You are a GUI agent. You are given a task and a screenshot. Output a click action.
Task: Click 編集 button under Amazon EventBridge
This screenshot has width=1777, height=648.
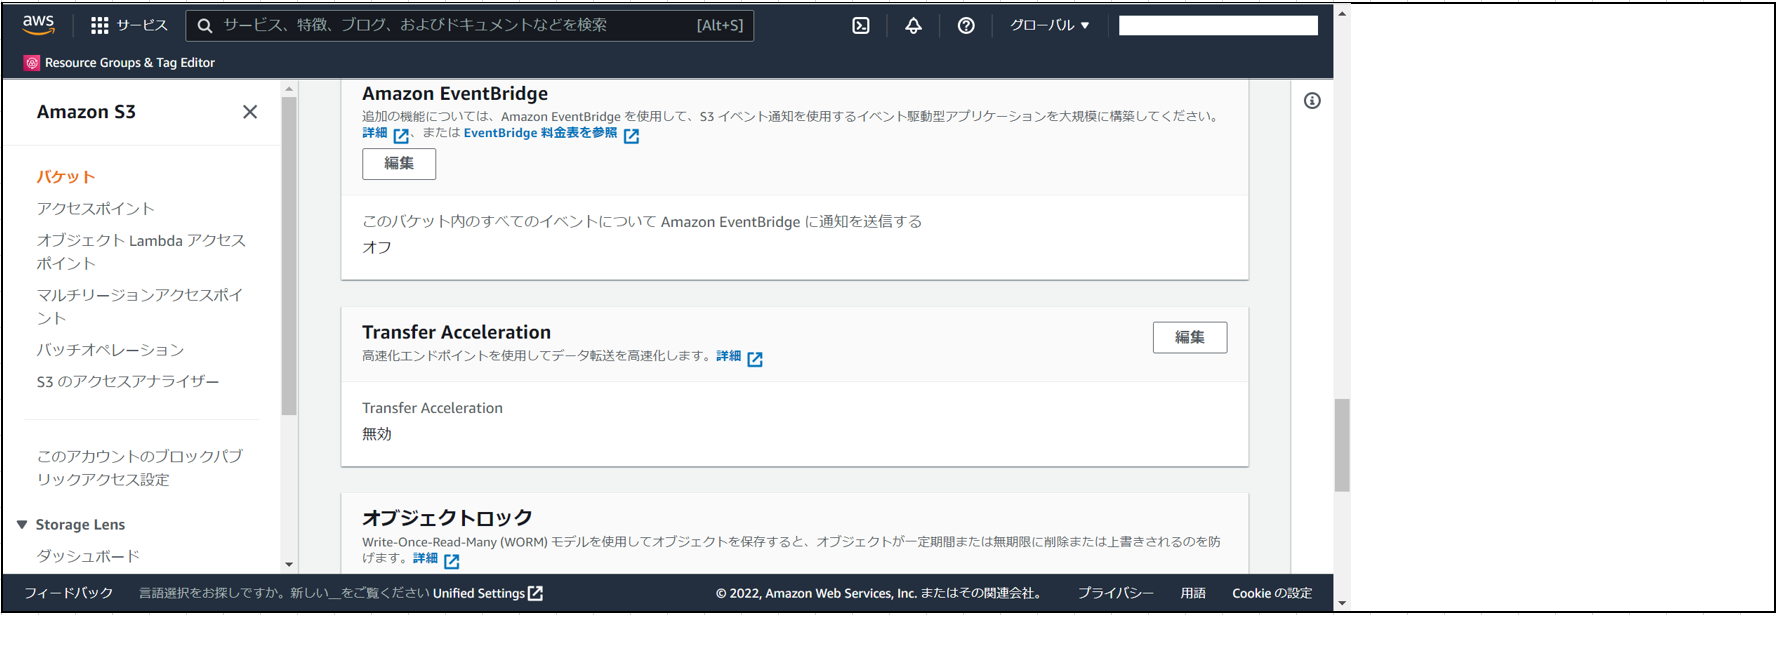pyautogui.click(x=399, y=163)
